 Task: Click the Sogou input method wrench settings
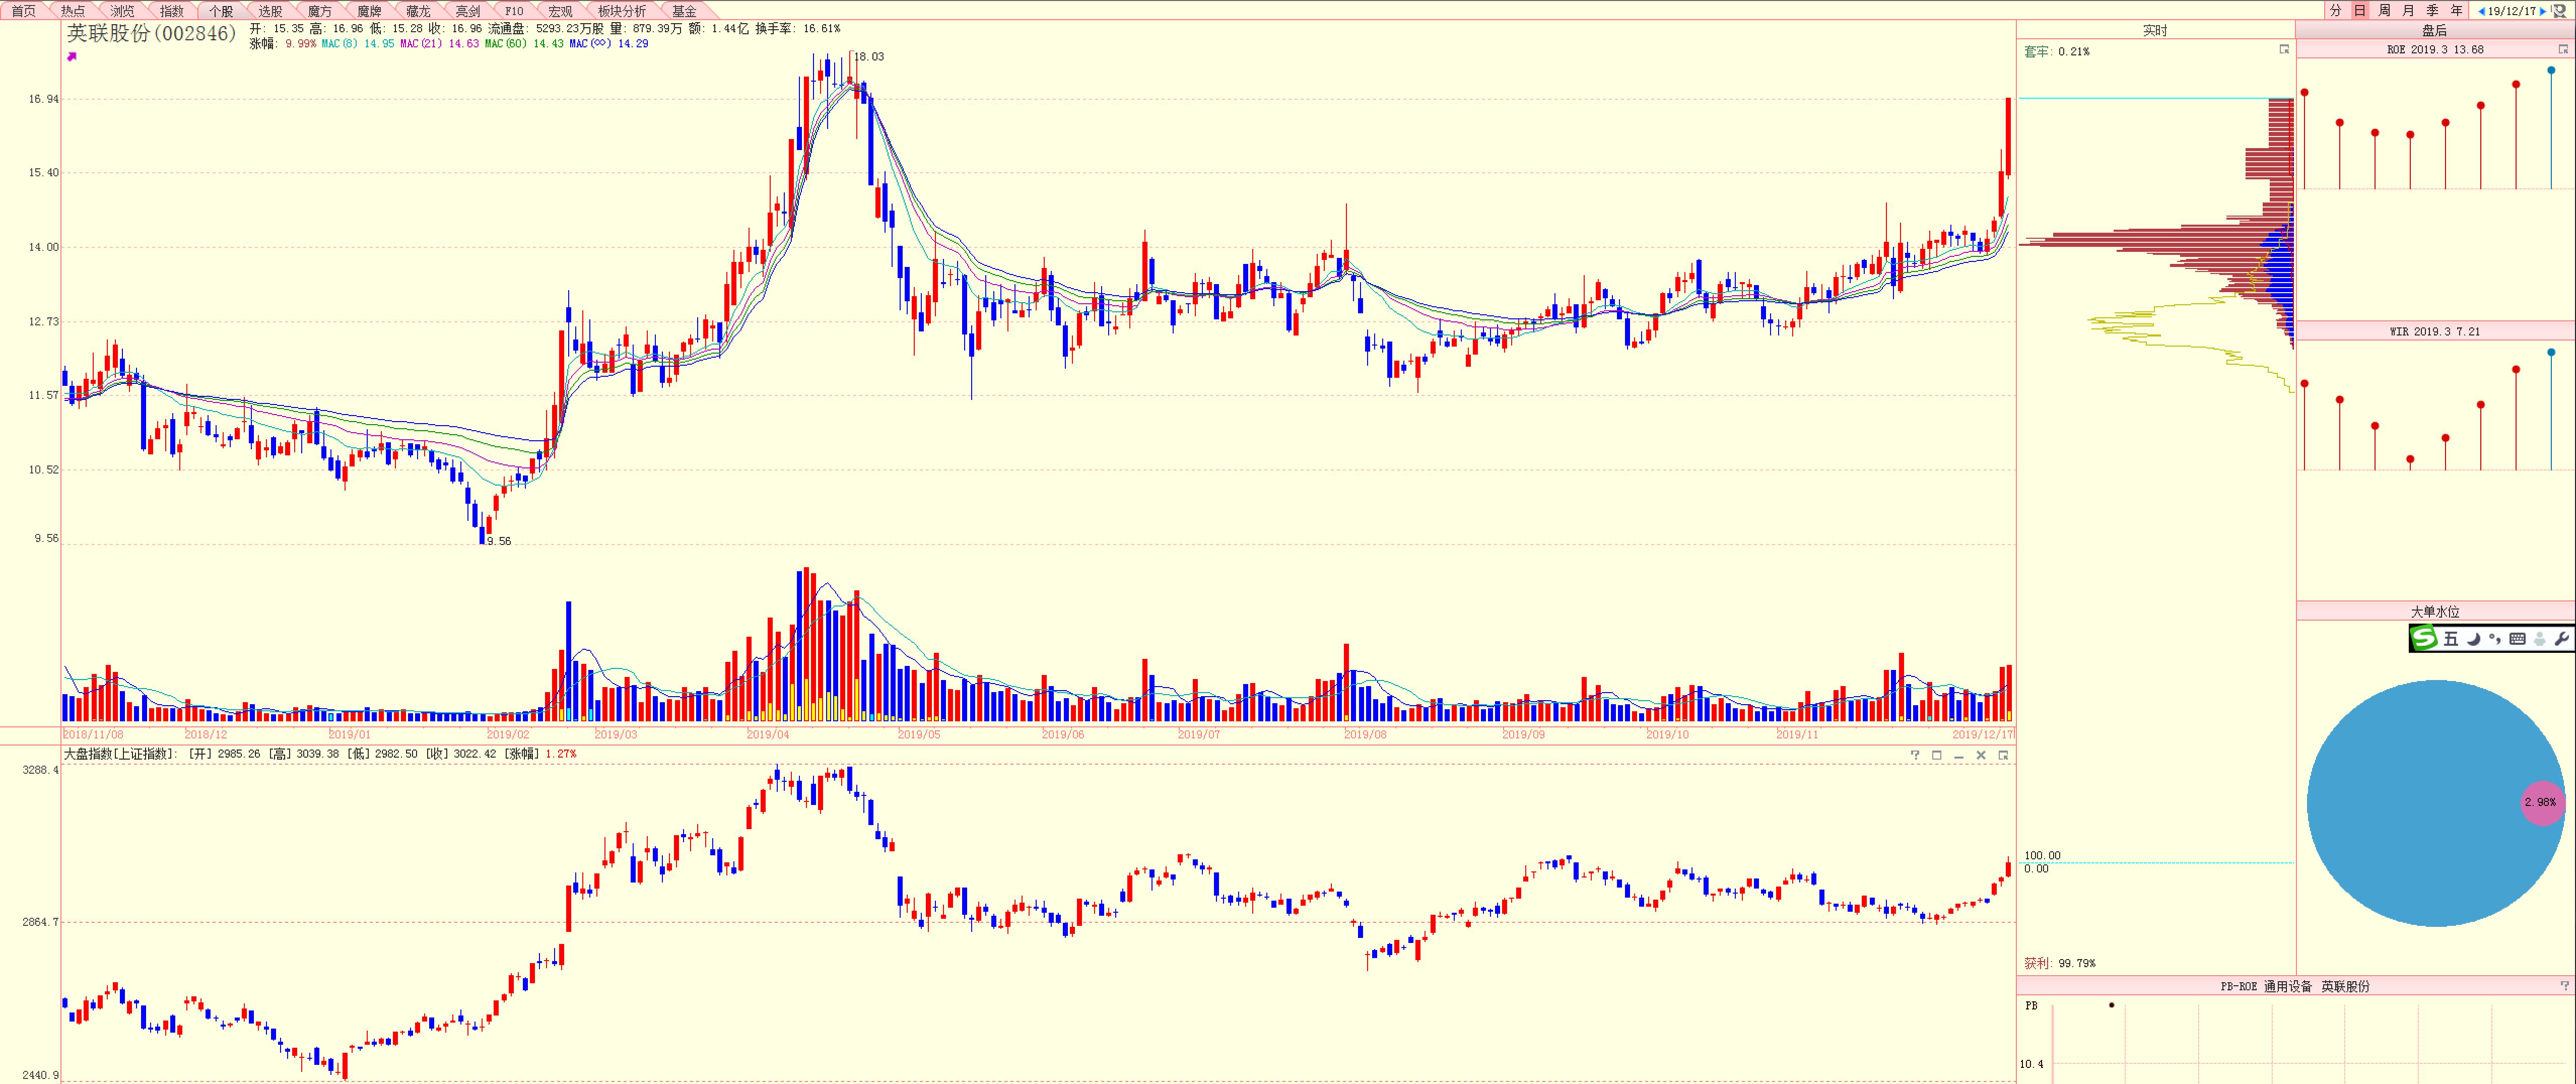pos(2561,639)
